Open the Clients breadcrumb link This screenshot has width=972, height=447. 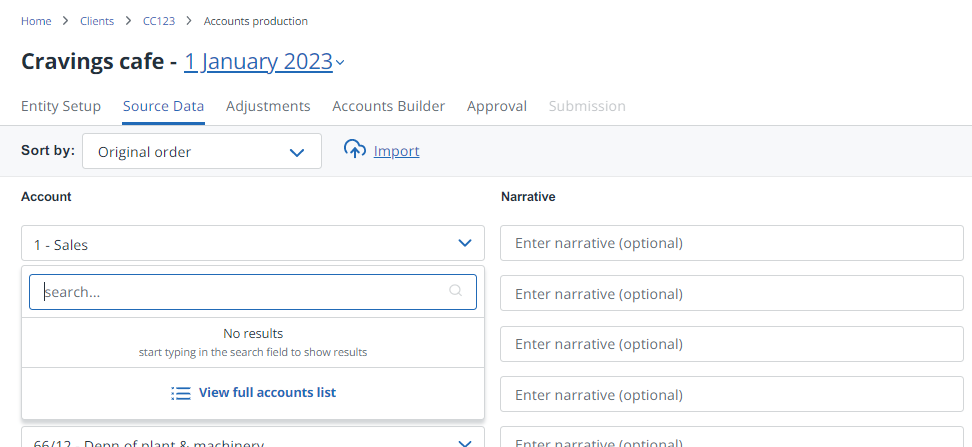(x=97, y=21)
